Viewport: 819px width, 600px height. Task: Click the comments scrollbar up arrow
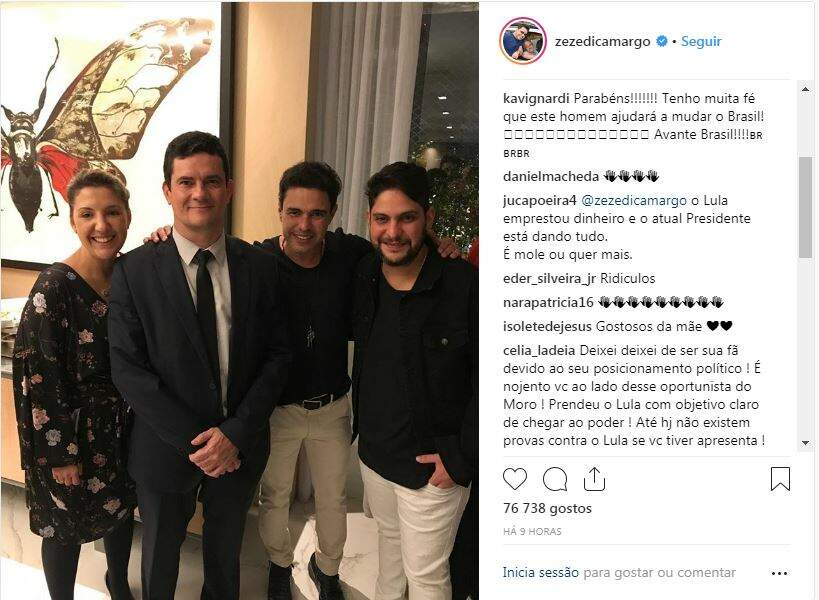click(805, 89)
